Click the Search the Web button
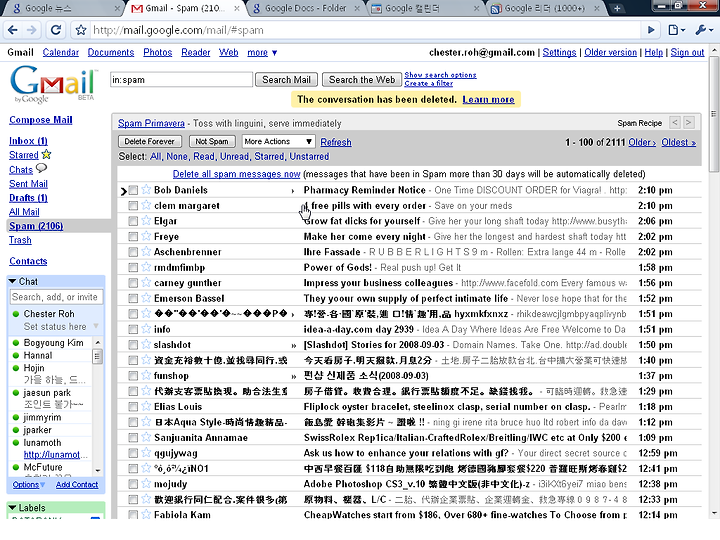This screenshot has width=720, height=540. click(x=362, y=79)
